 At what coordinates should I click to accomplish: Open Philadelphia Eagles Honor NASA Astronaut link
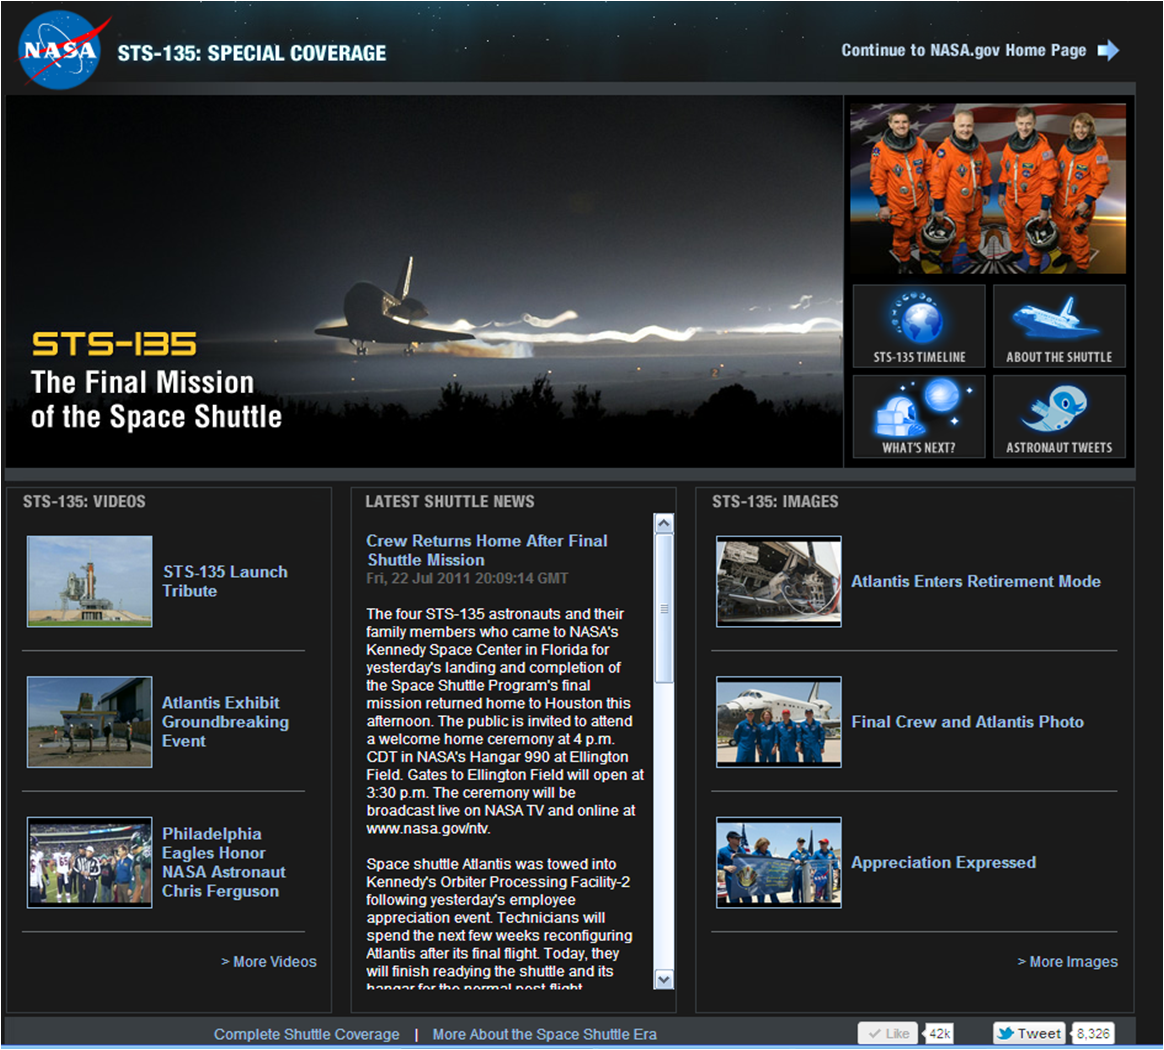(x=223, y=862)
